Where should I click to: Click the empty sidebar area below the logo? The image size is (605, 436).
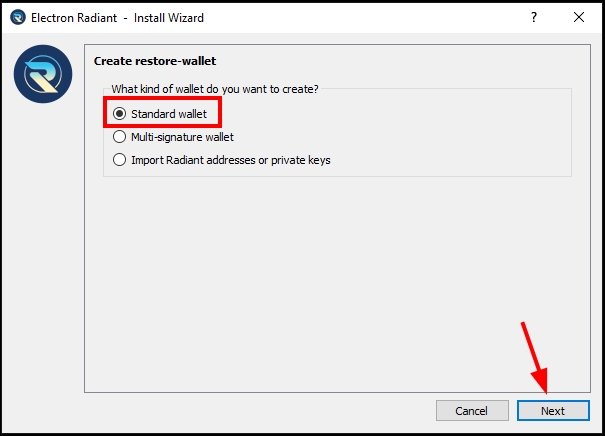[43, 250]
